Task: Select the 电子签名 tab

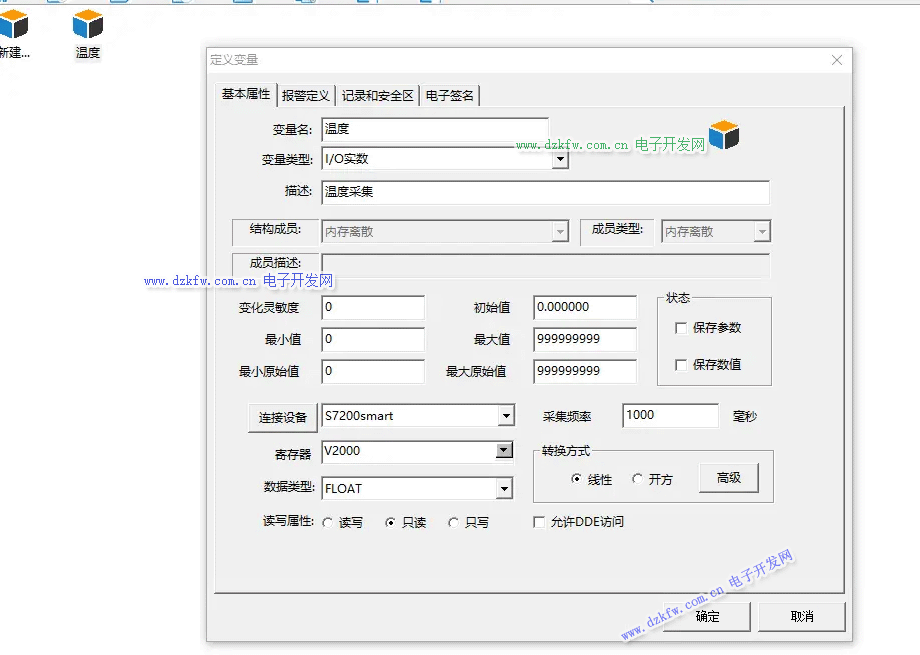Action: (x=450, y=96)
